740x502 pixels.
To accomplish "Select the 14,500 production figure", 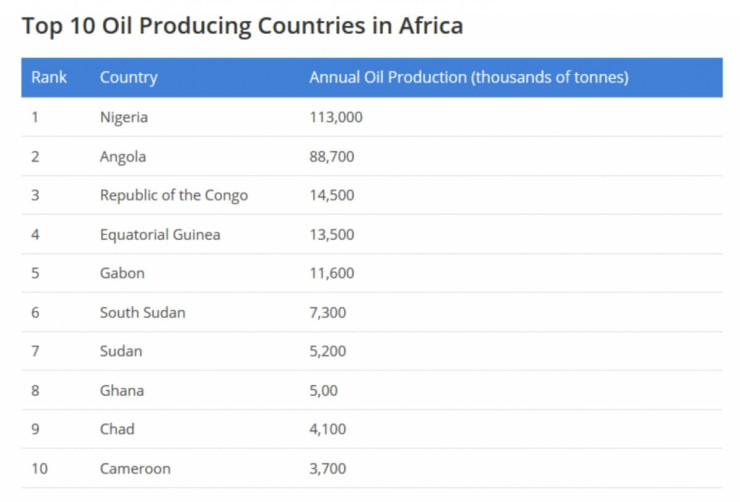I will [x=332, y=195].
